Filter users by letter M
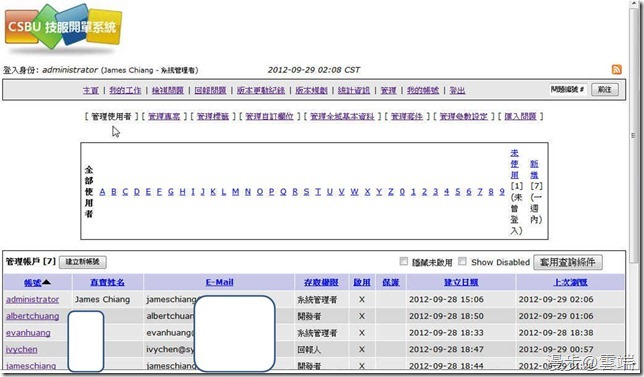Viewport: 644px width, 377px height. pos(235,191)
